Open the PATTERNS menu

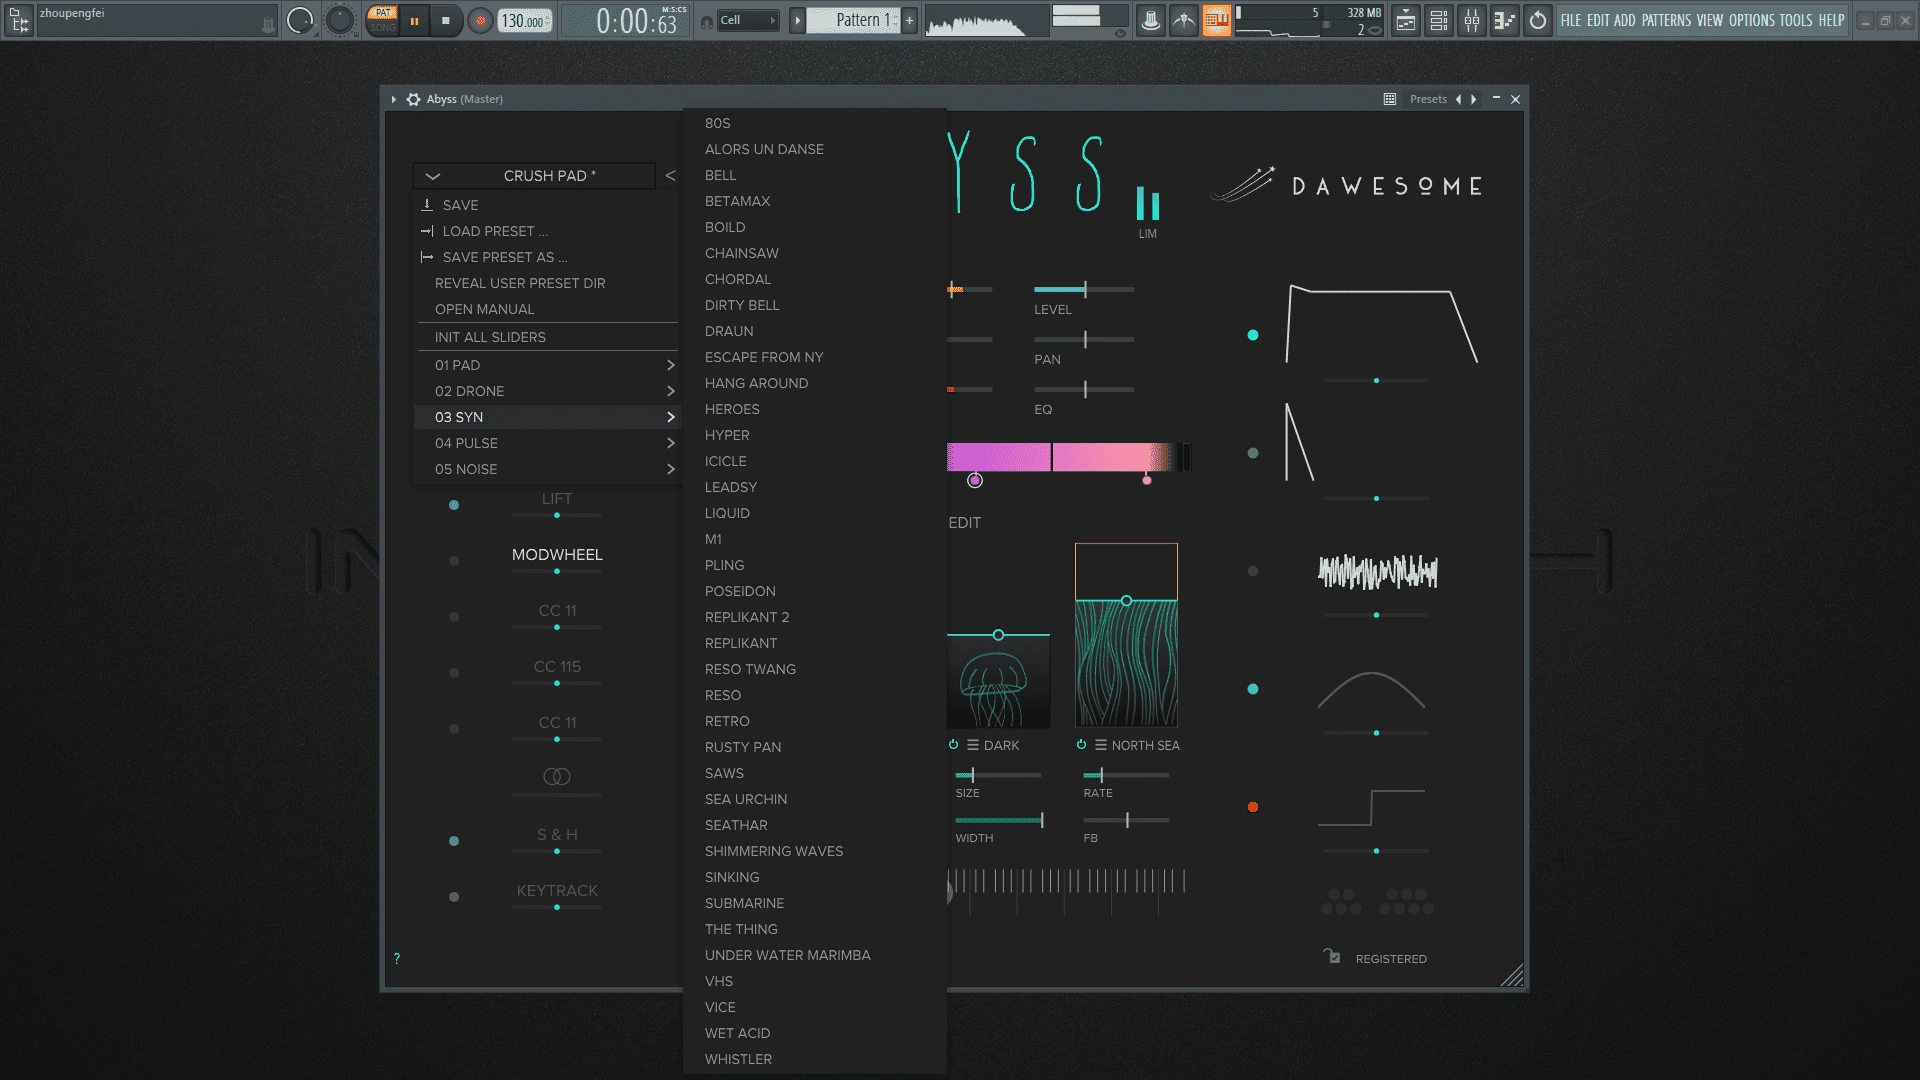point(1666,20)
